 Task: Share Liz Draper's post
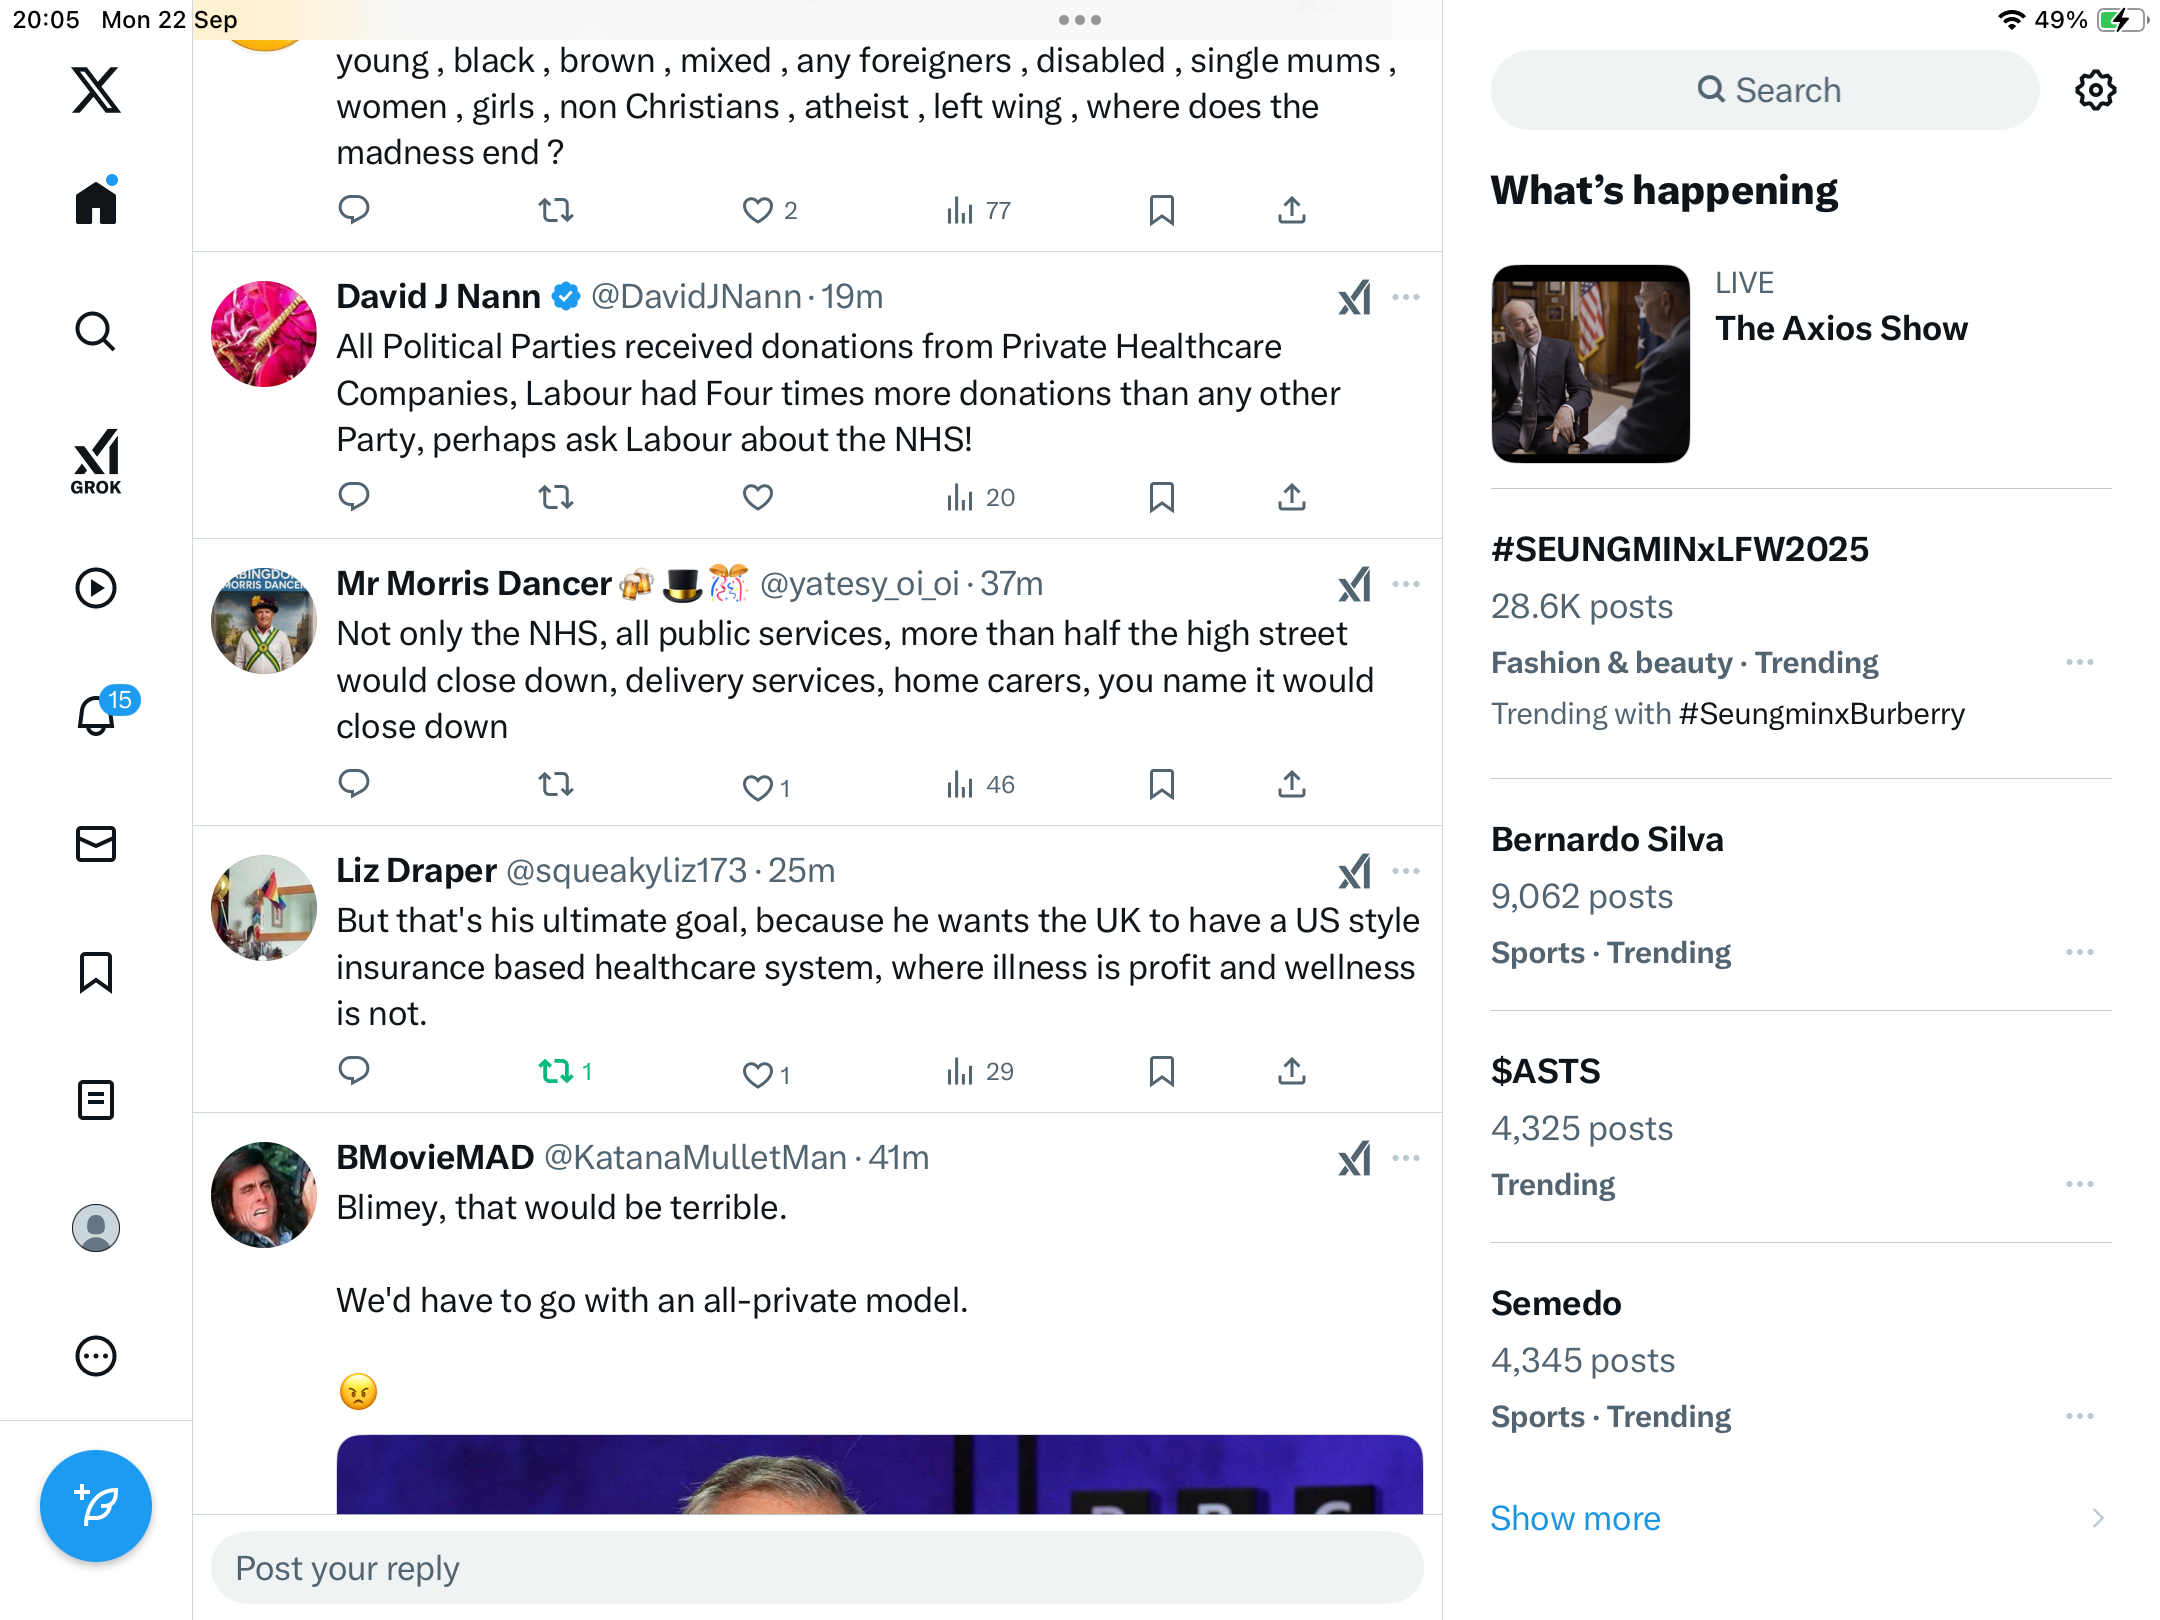tap(1291, 1072)
